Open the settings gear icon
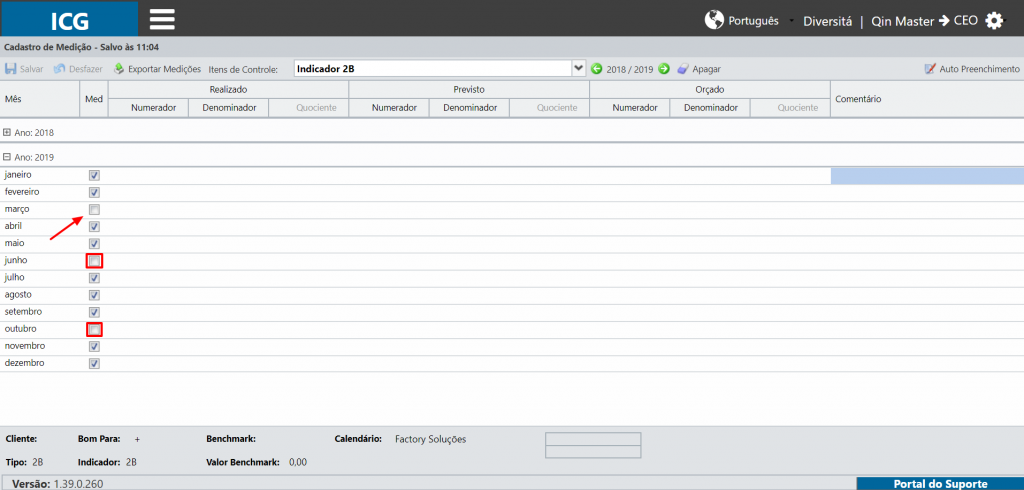 pos(994,20)
